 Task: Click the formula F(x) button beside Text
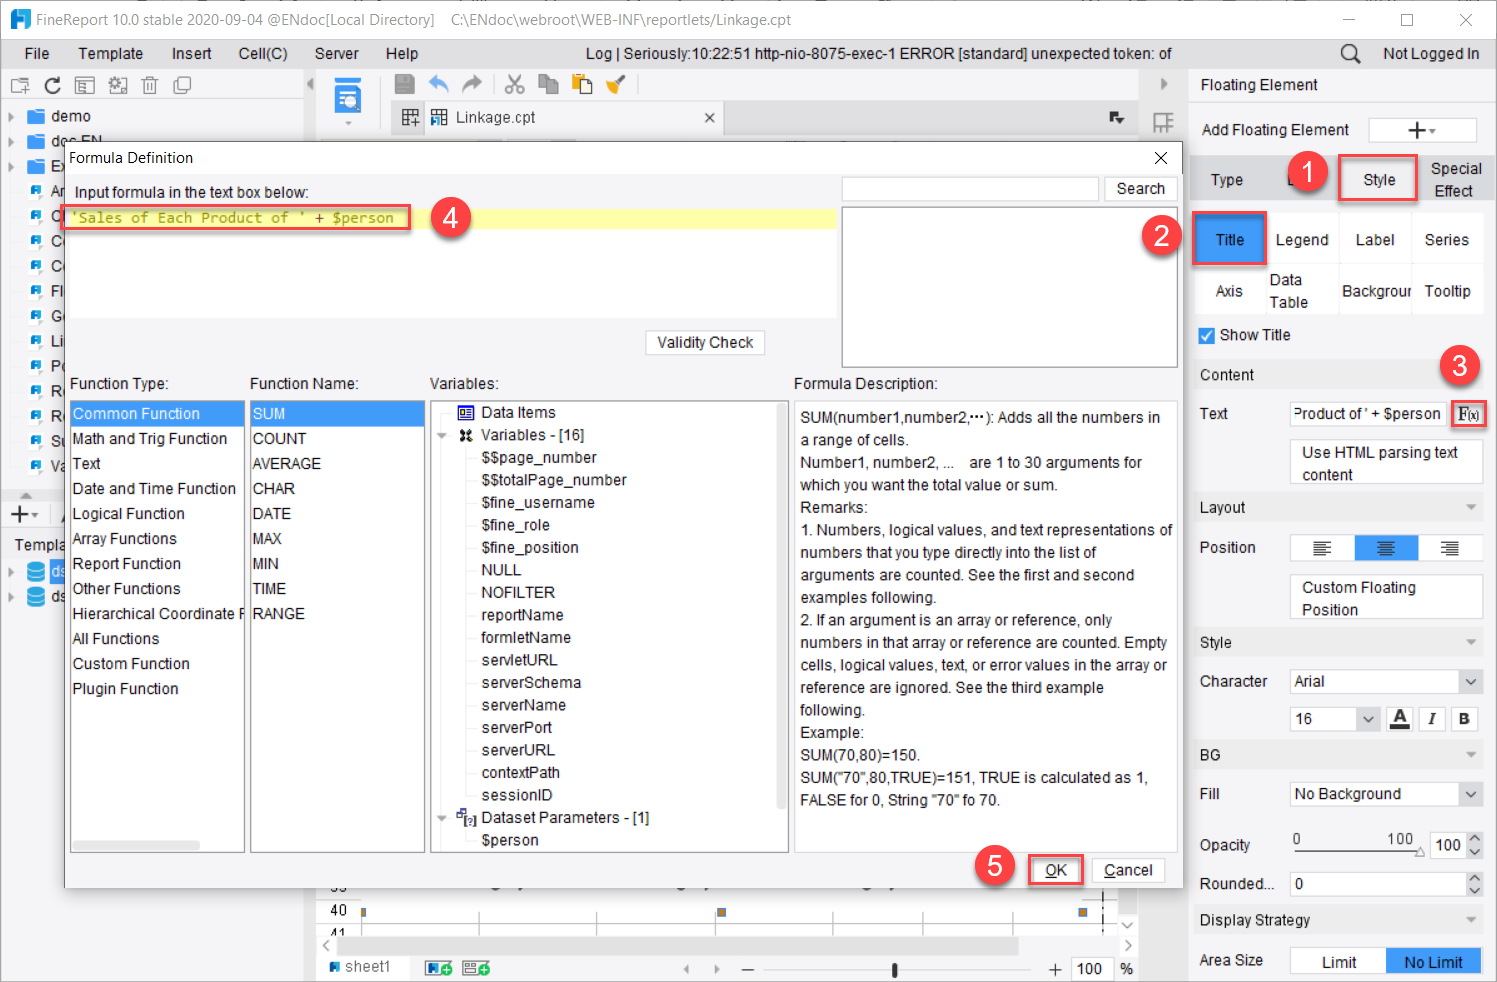click(x=1468, y=414)
